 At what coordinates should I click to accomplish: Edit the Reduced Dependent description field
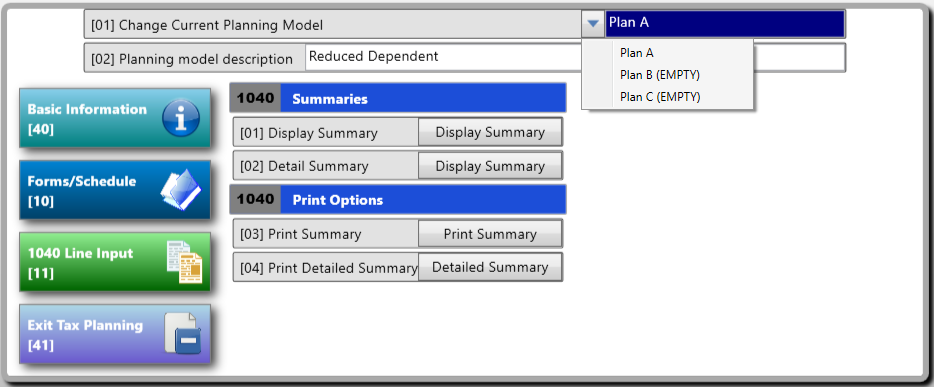click(x=575, y=58)
